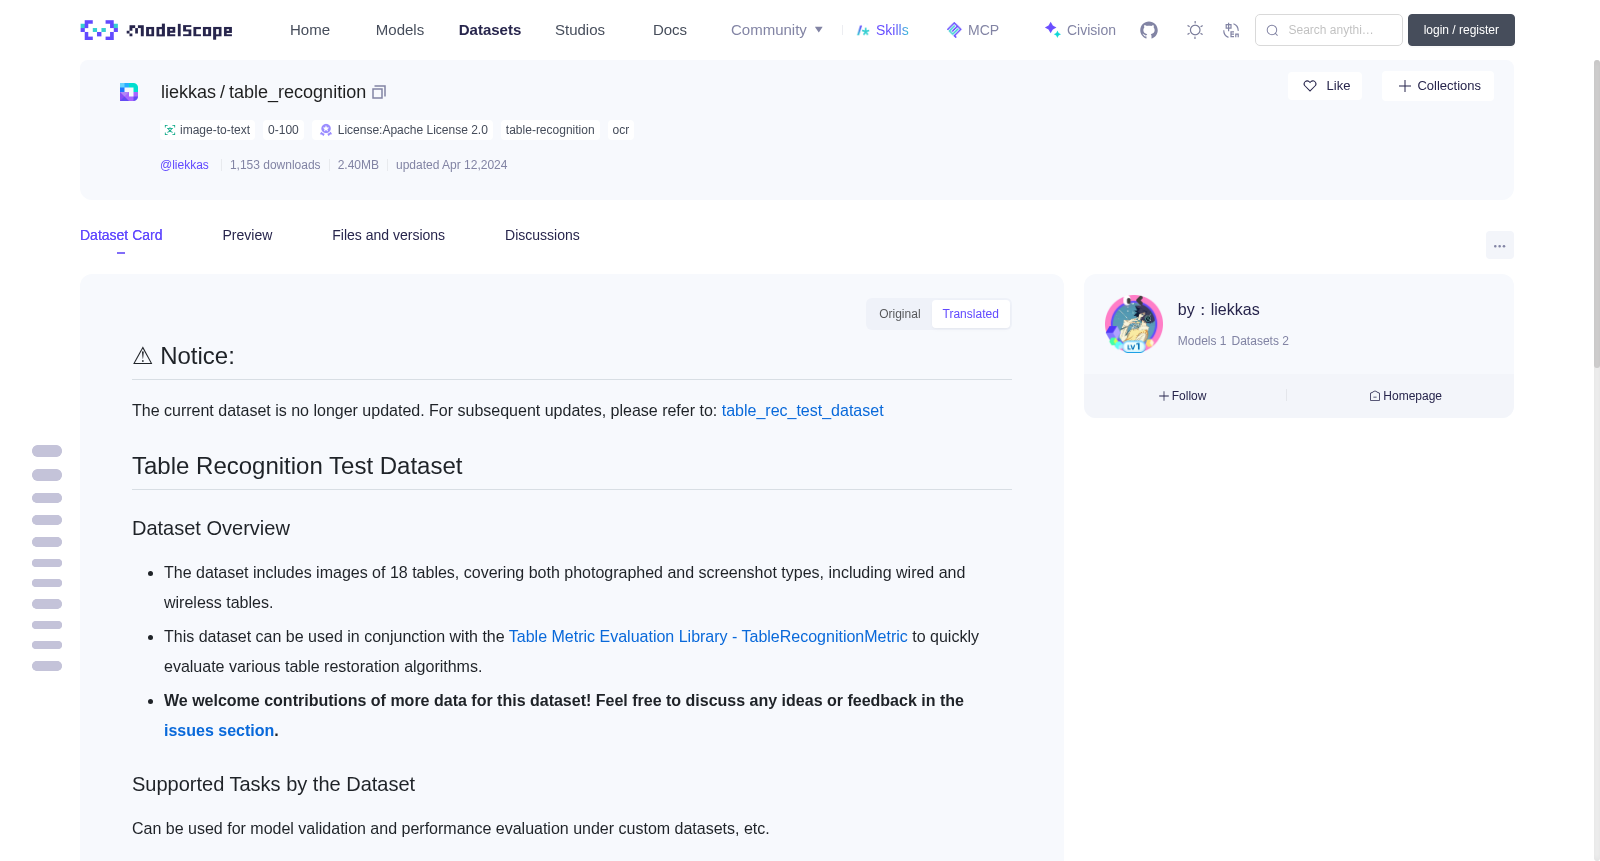1600x861 pixels.
Task: Click the 'Dataset Overview' heading
Action: (211, 528)
